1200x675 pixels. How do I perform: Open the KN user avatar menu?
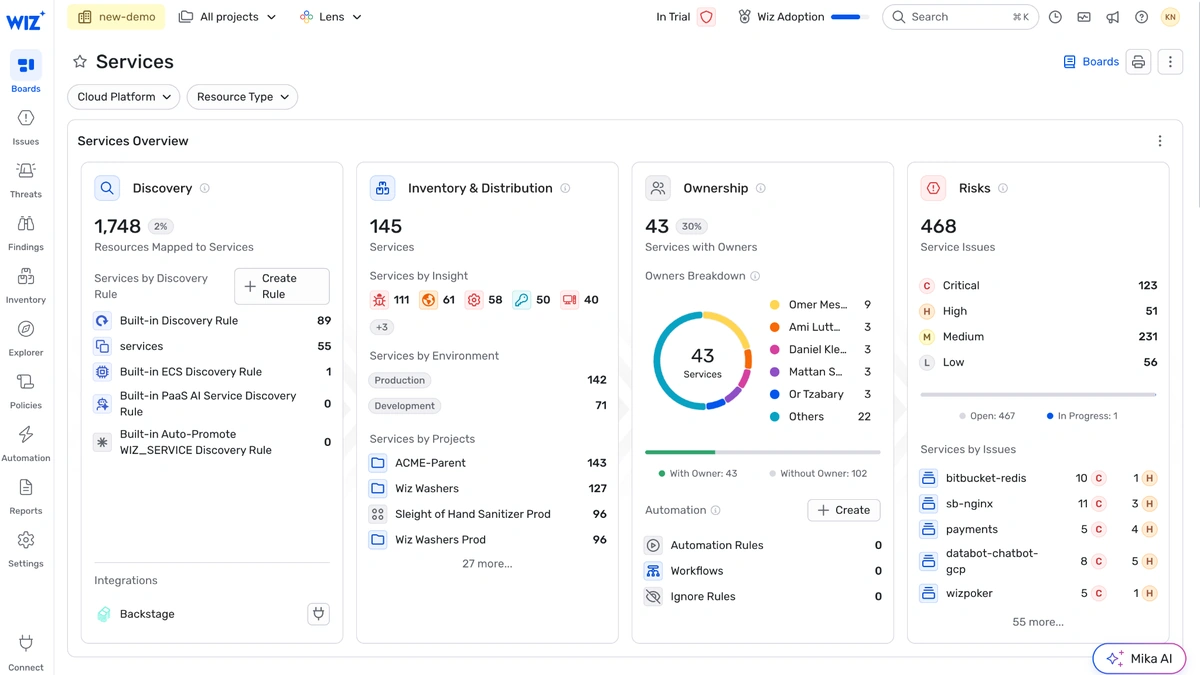tap(1170, 17)
